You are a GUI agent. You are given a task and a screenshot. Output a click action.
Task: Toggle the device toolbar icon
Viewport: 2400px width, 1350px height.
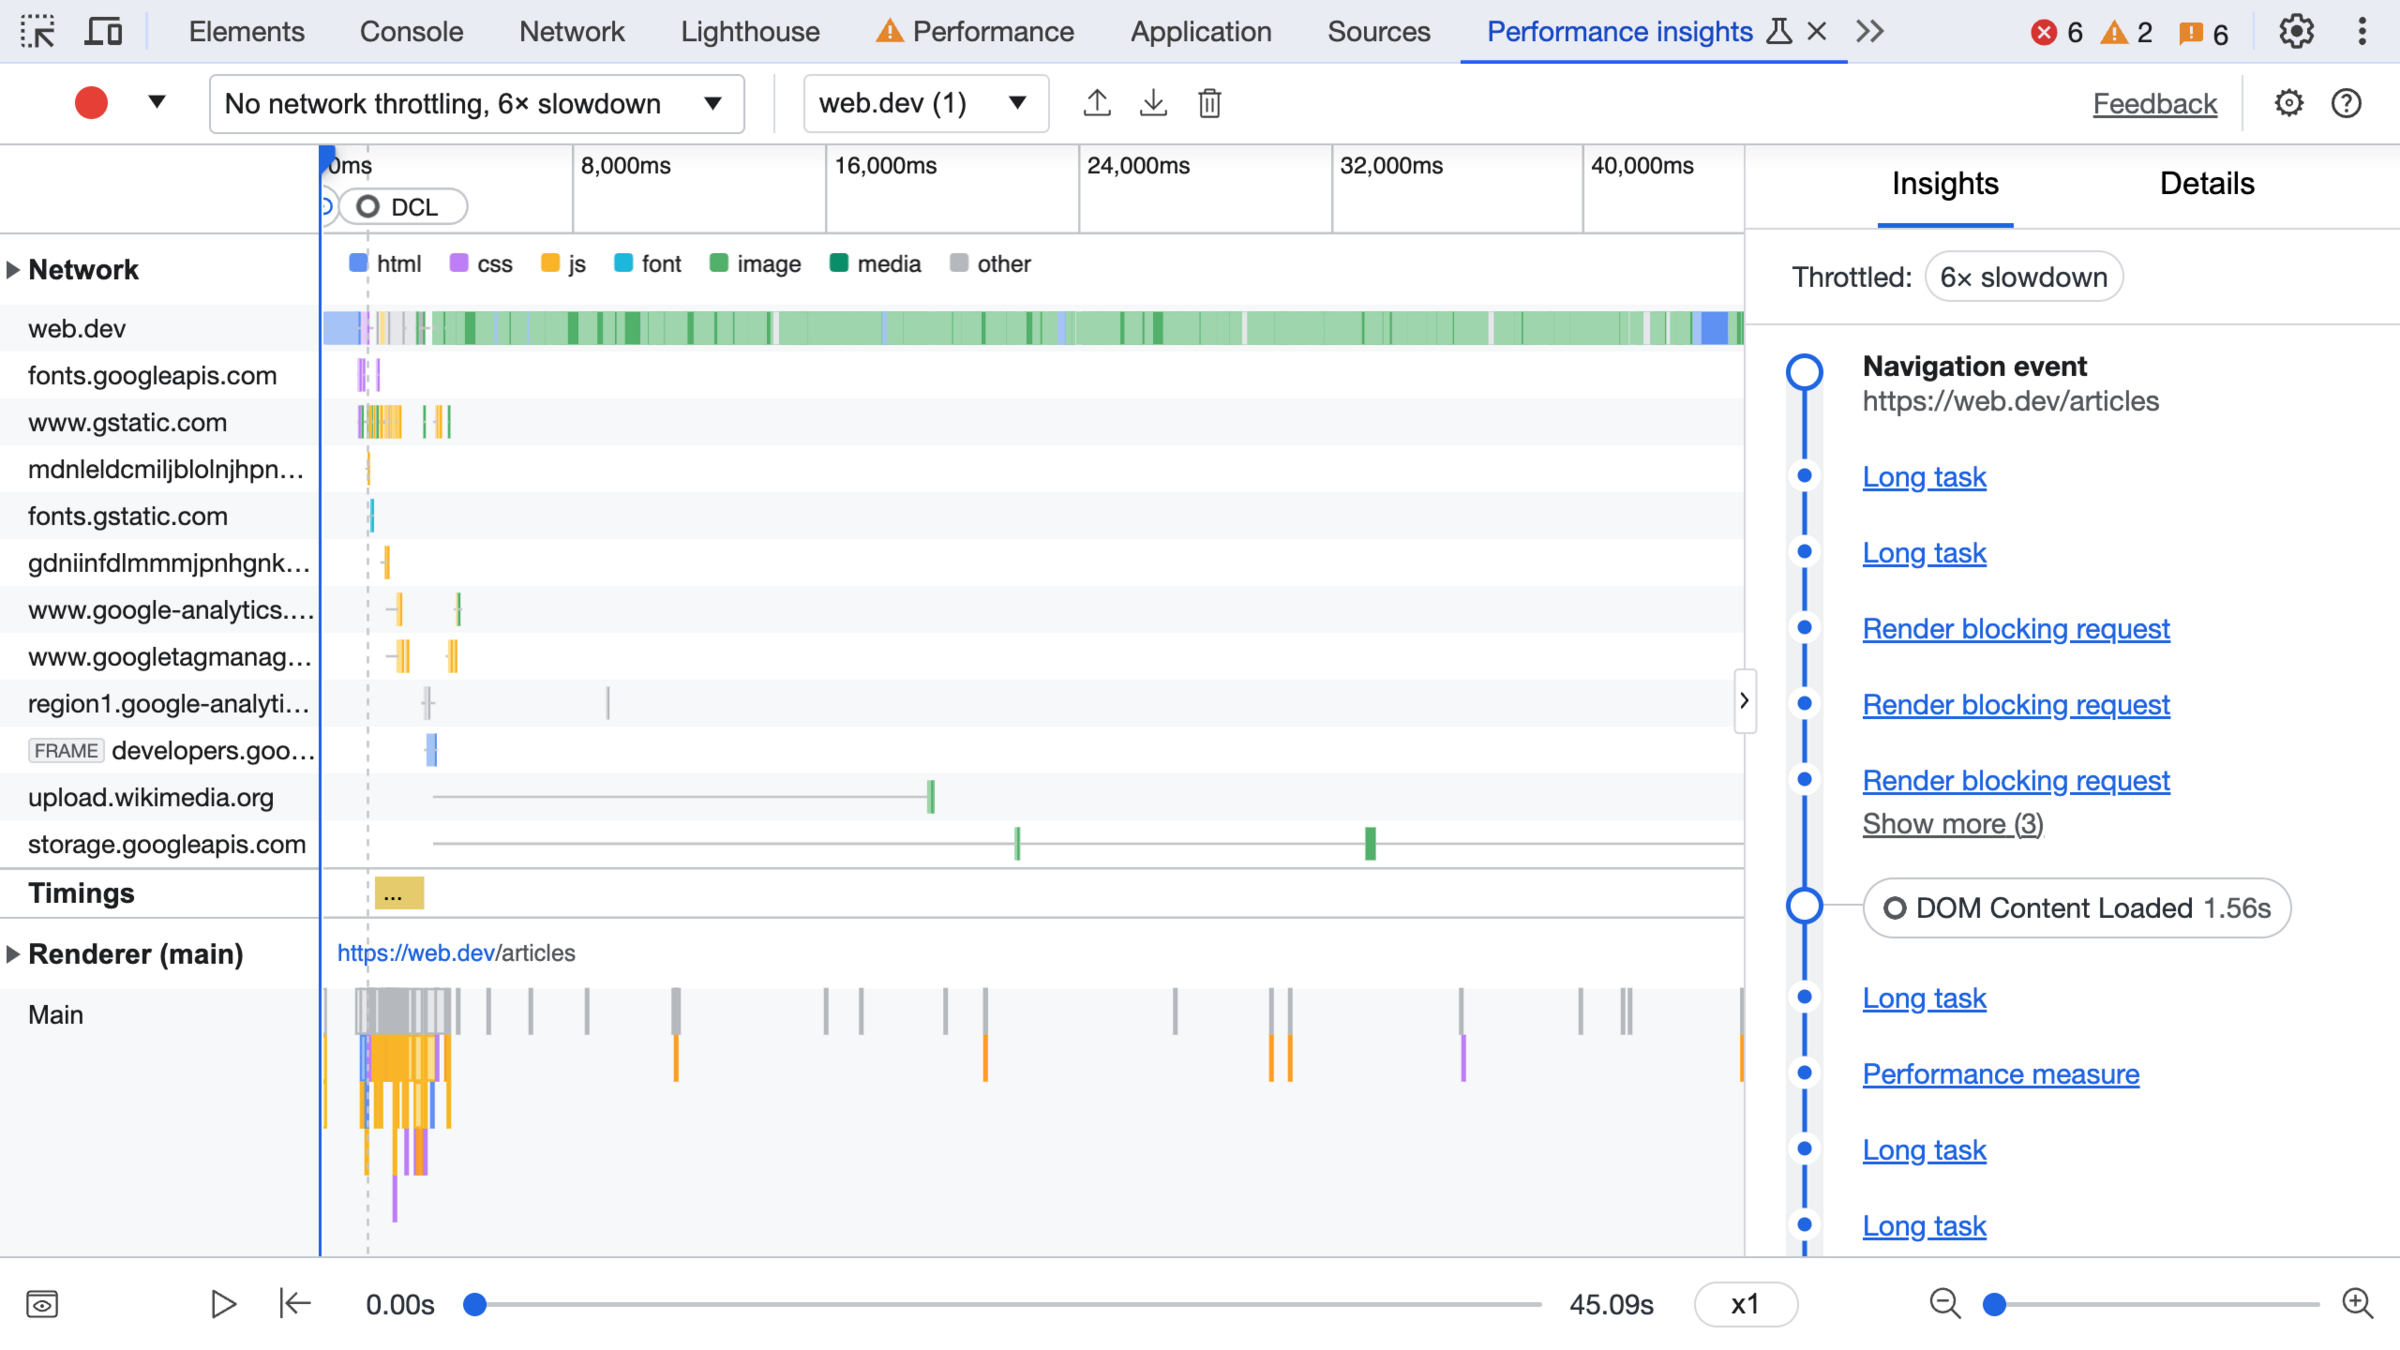pyautogui.click(x=103, y=32)
